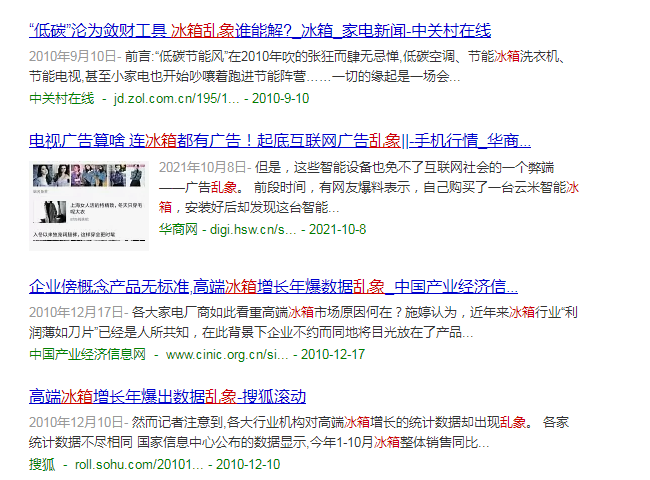650x480 pixels.
Task: Open the 电视广告算啥 连冰箱都有广告 result title
Action: 280,141
